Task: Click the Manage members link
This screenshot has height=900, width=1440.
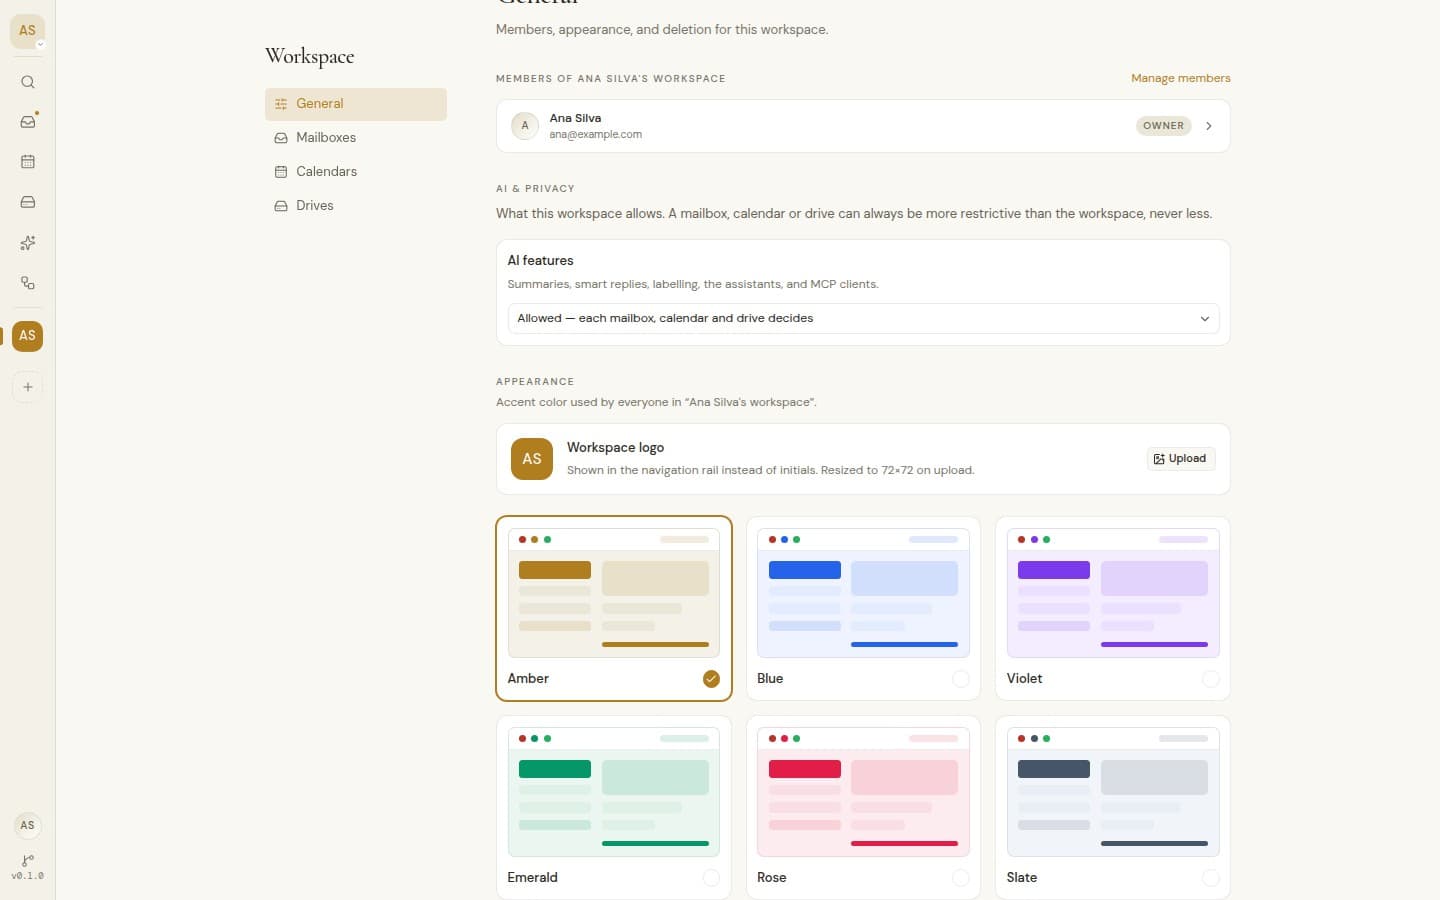Action: [x=1181, y=78]
